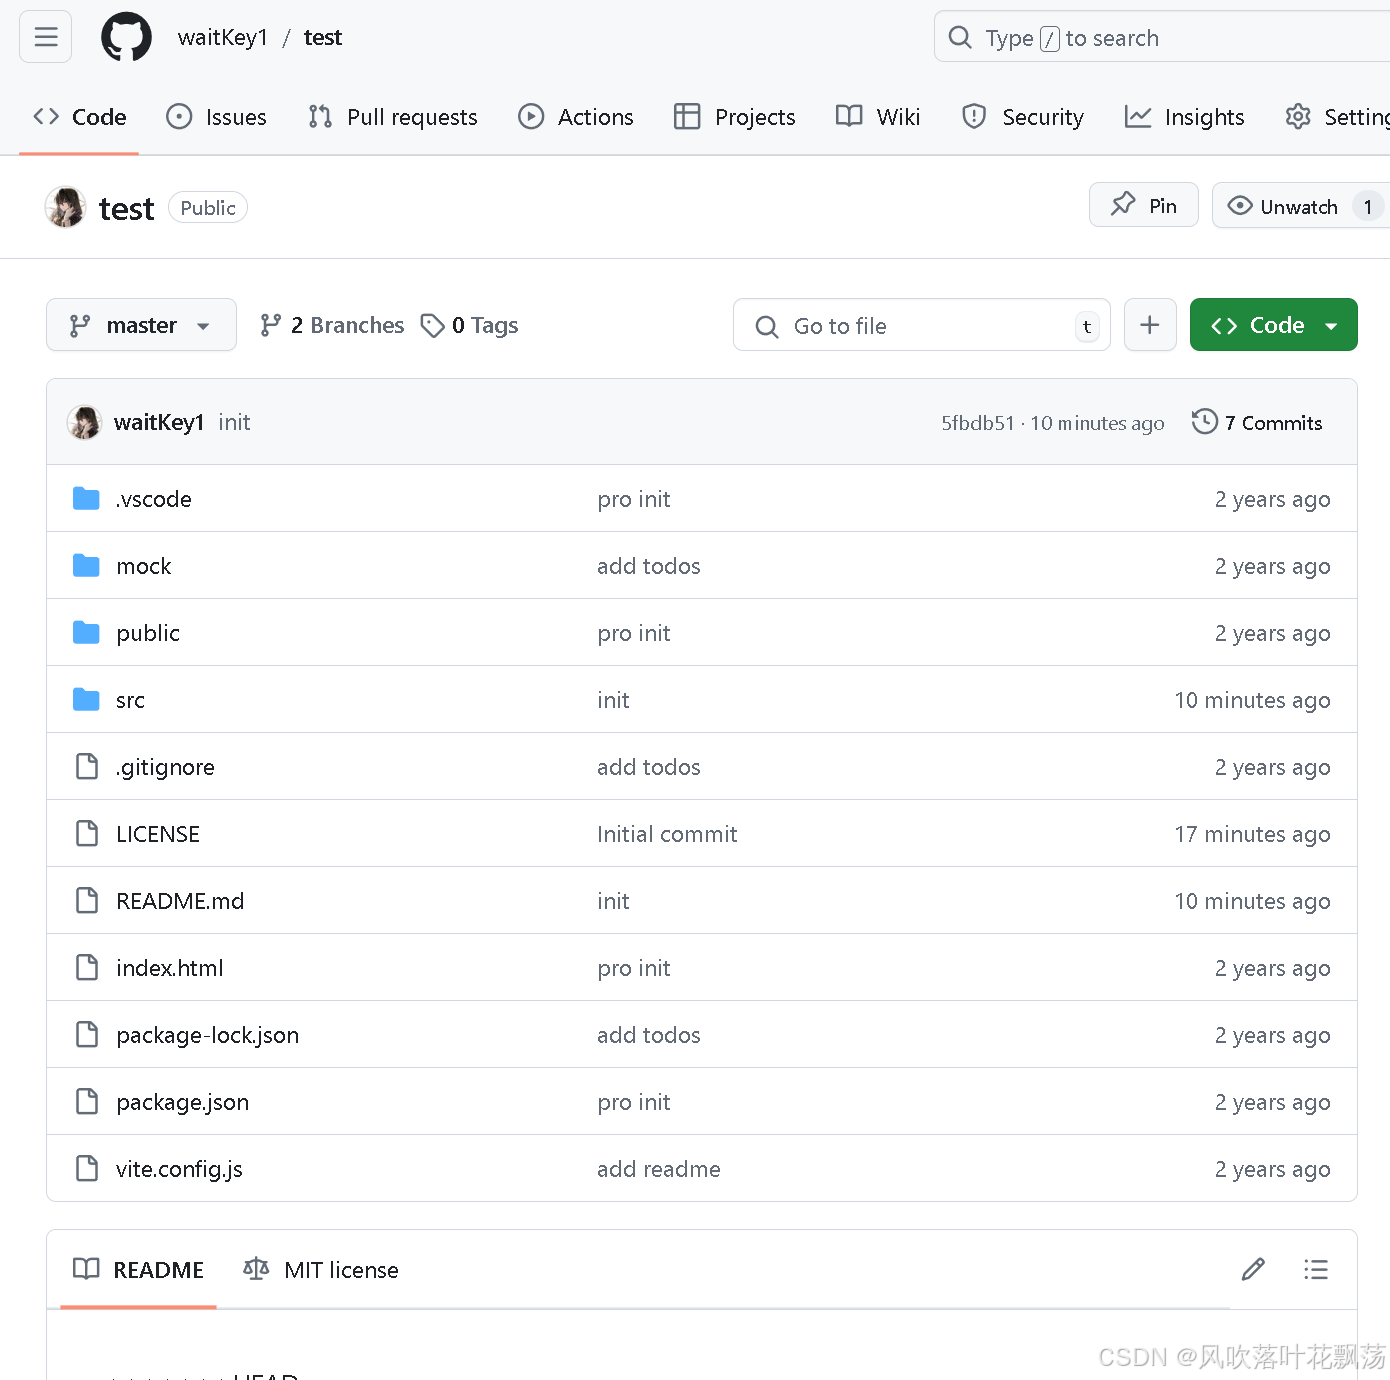
Task: Edit the README with the pencil icon
Action: pyautogui.click(x=1253, y=1269)
